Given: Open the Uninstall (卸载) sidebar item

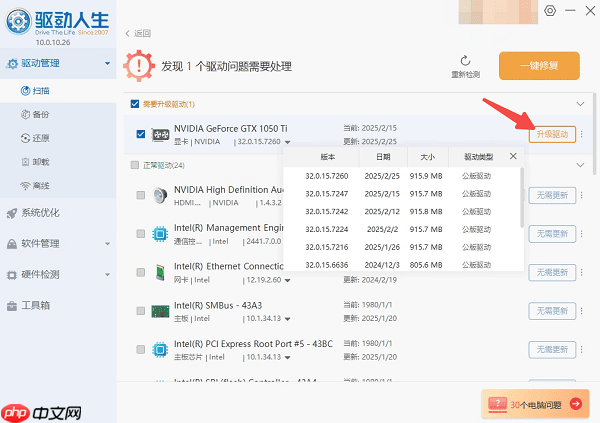Looking at the screenshot, I should 58,162.
